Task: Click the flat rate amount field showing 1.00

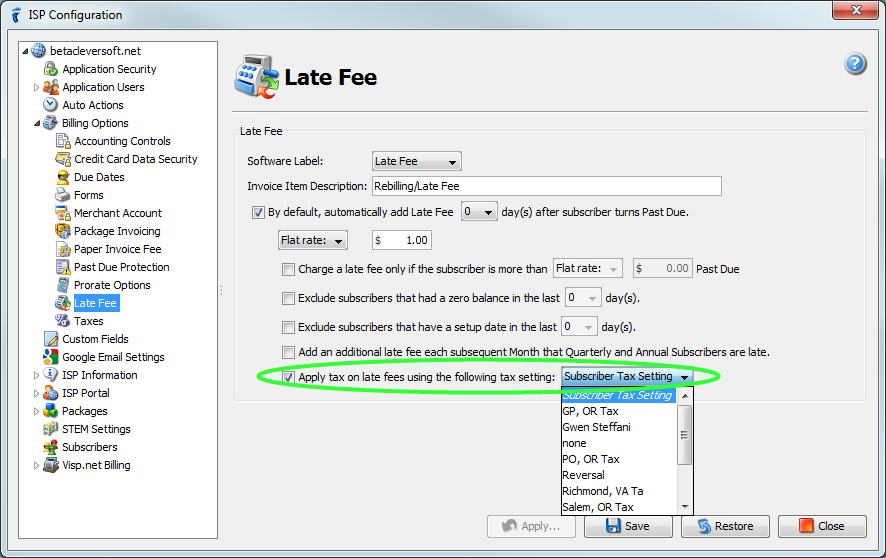Action: tap(402, 240)
